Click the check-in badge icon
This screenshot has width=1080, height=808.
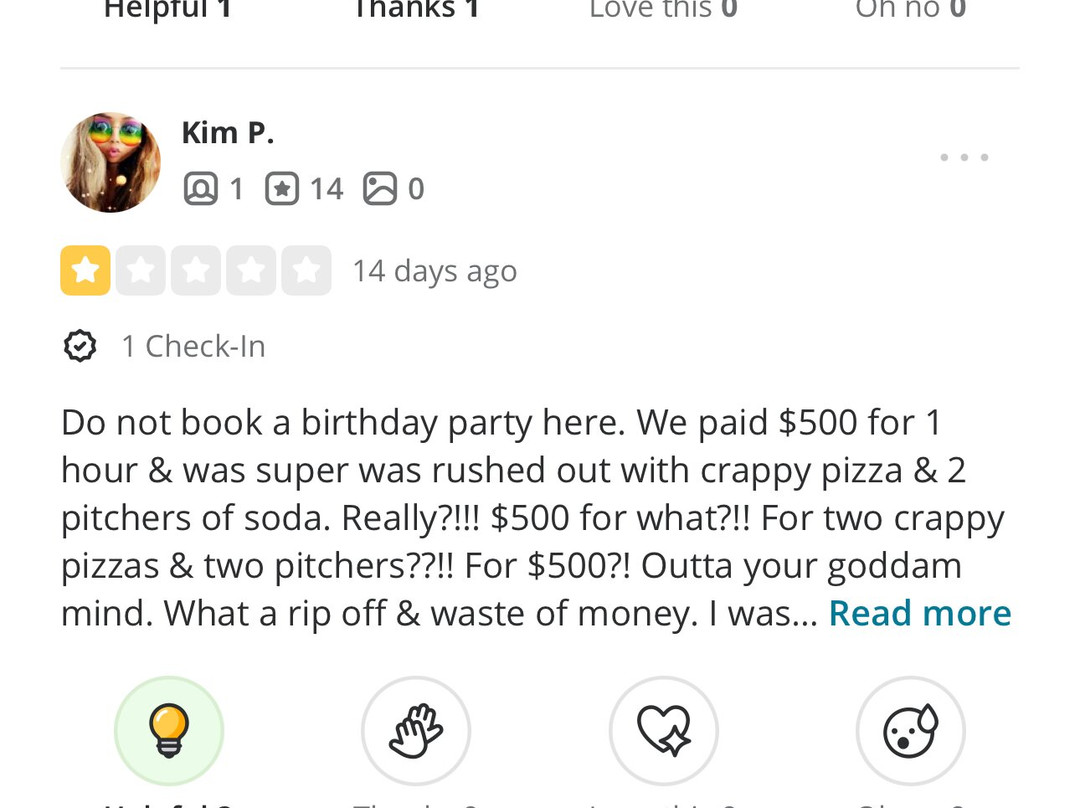pyautogui.click(x=80, y=346)
